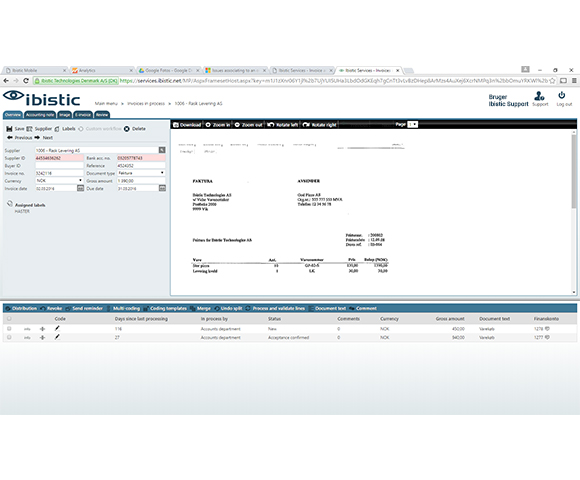Expand the Document type dropdown
The image size is (580, 480).
(141, 173)
